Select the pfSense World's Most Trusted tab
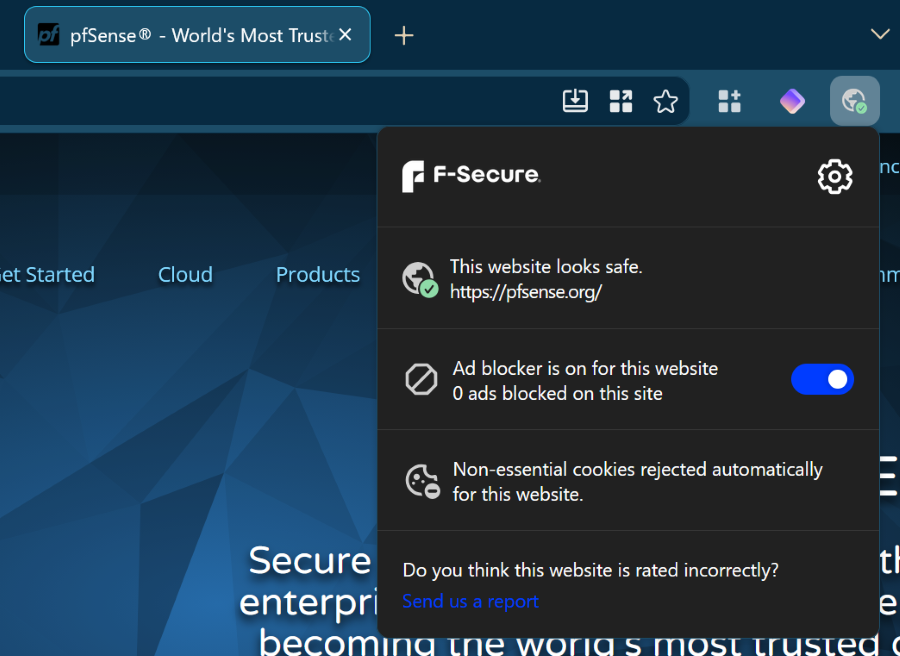 pos(197,35)
